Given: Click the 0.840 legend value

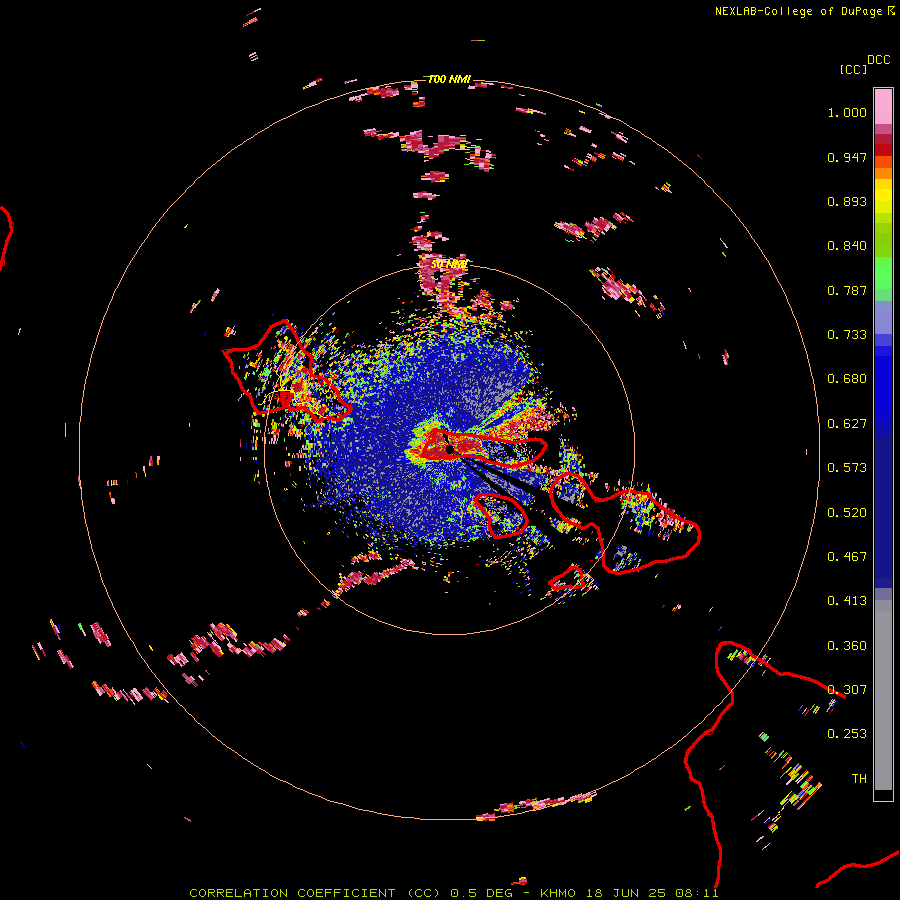Looking at the screenshot, I should coord(847,246).
